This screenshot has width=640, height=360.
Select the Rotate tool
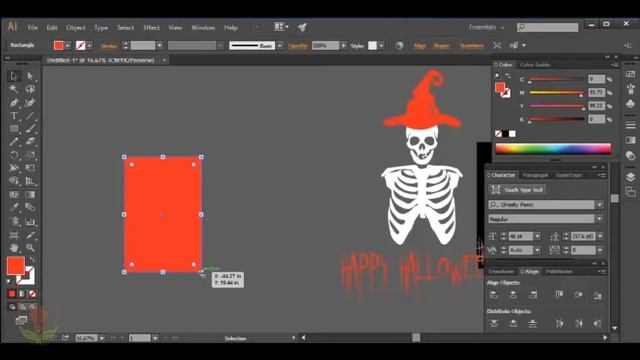[x=14, y=155]
